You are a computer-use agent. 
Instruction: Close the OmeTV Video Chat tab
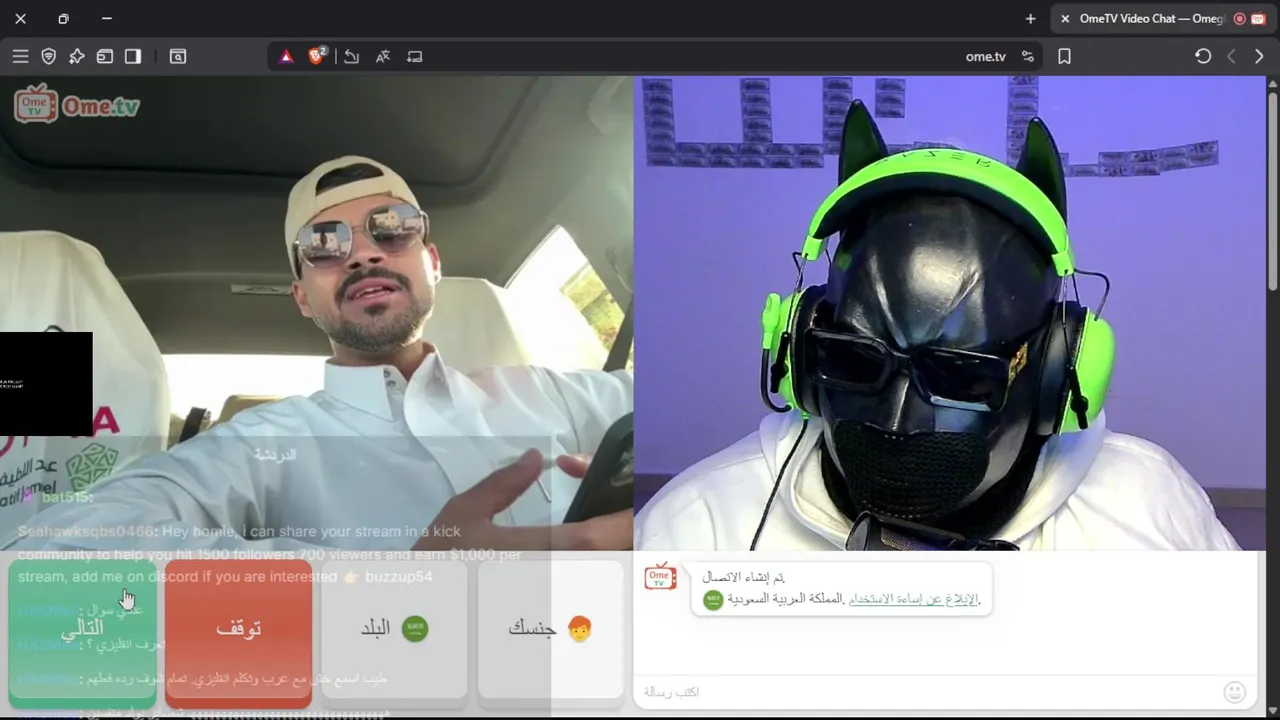[x=1065, y=18]
